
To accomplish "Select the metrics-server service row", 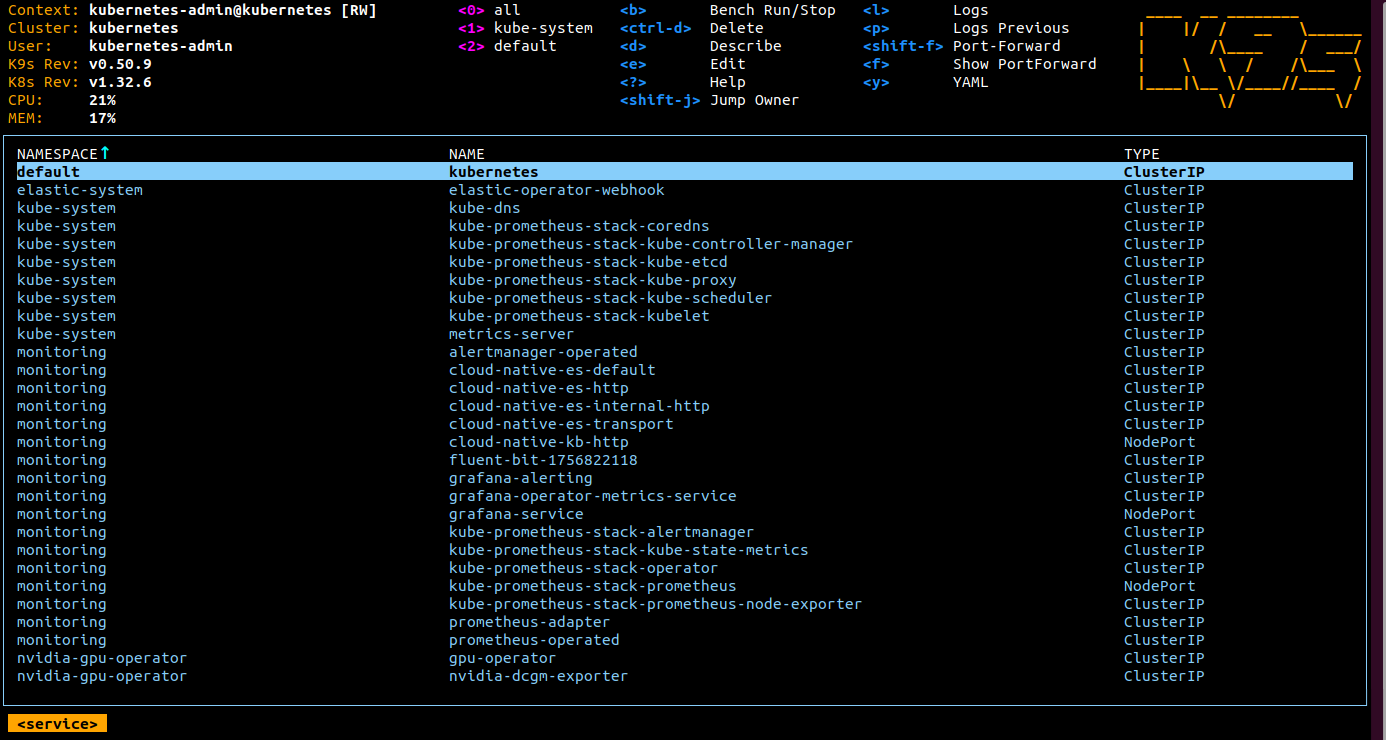I will click(511, 334).
